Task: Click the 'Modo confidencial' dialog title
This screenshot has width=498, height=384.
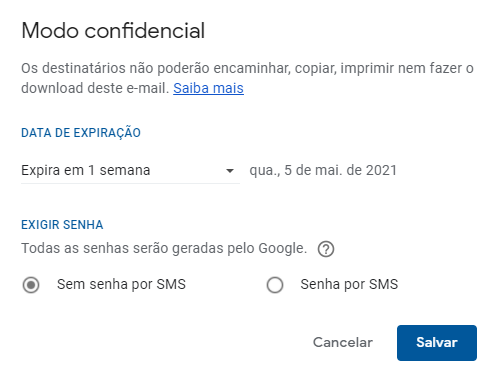Action: point(113,31)
